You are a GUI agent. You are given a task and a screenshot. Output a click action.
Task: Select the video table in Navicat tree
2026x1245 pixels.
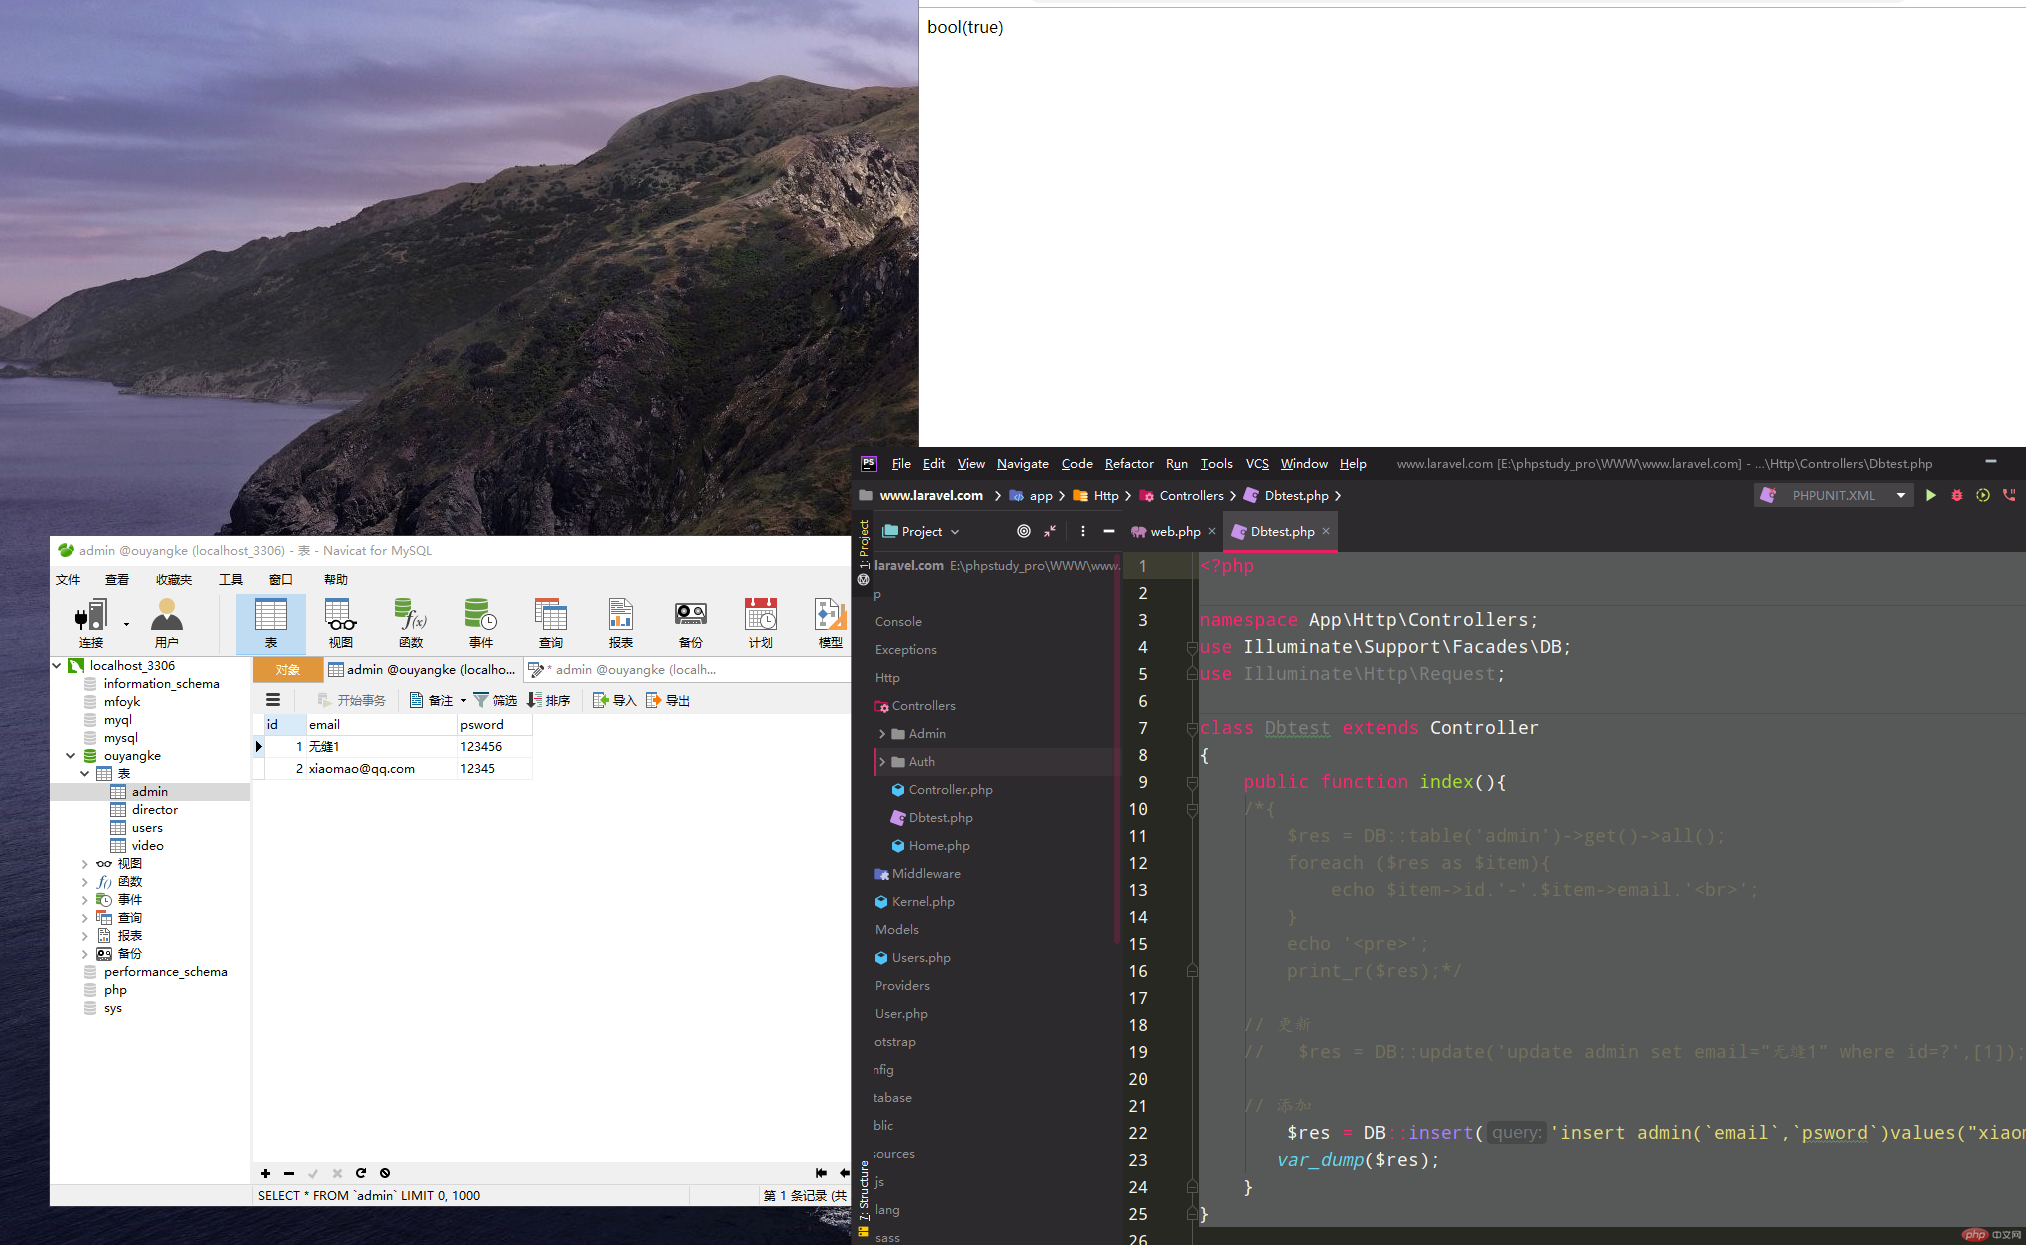pyautogui.click(x=147, y=845)
